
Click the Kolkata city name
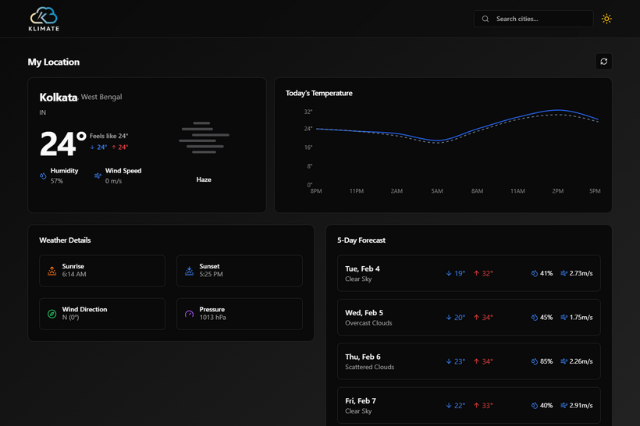(58, 97)
